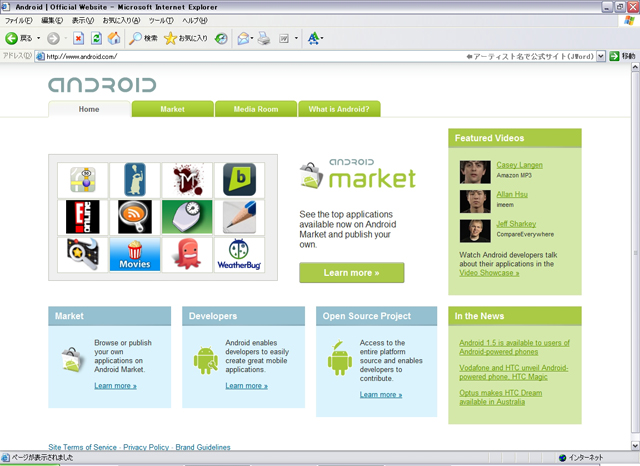Viewport: 640px width, 466px height.
Task: Click the blue chef figure app icon
Action: [135, 180]
